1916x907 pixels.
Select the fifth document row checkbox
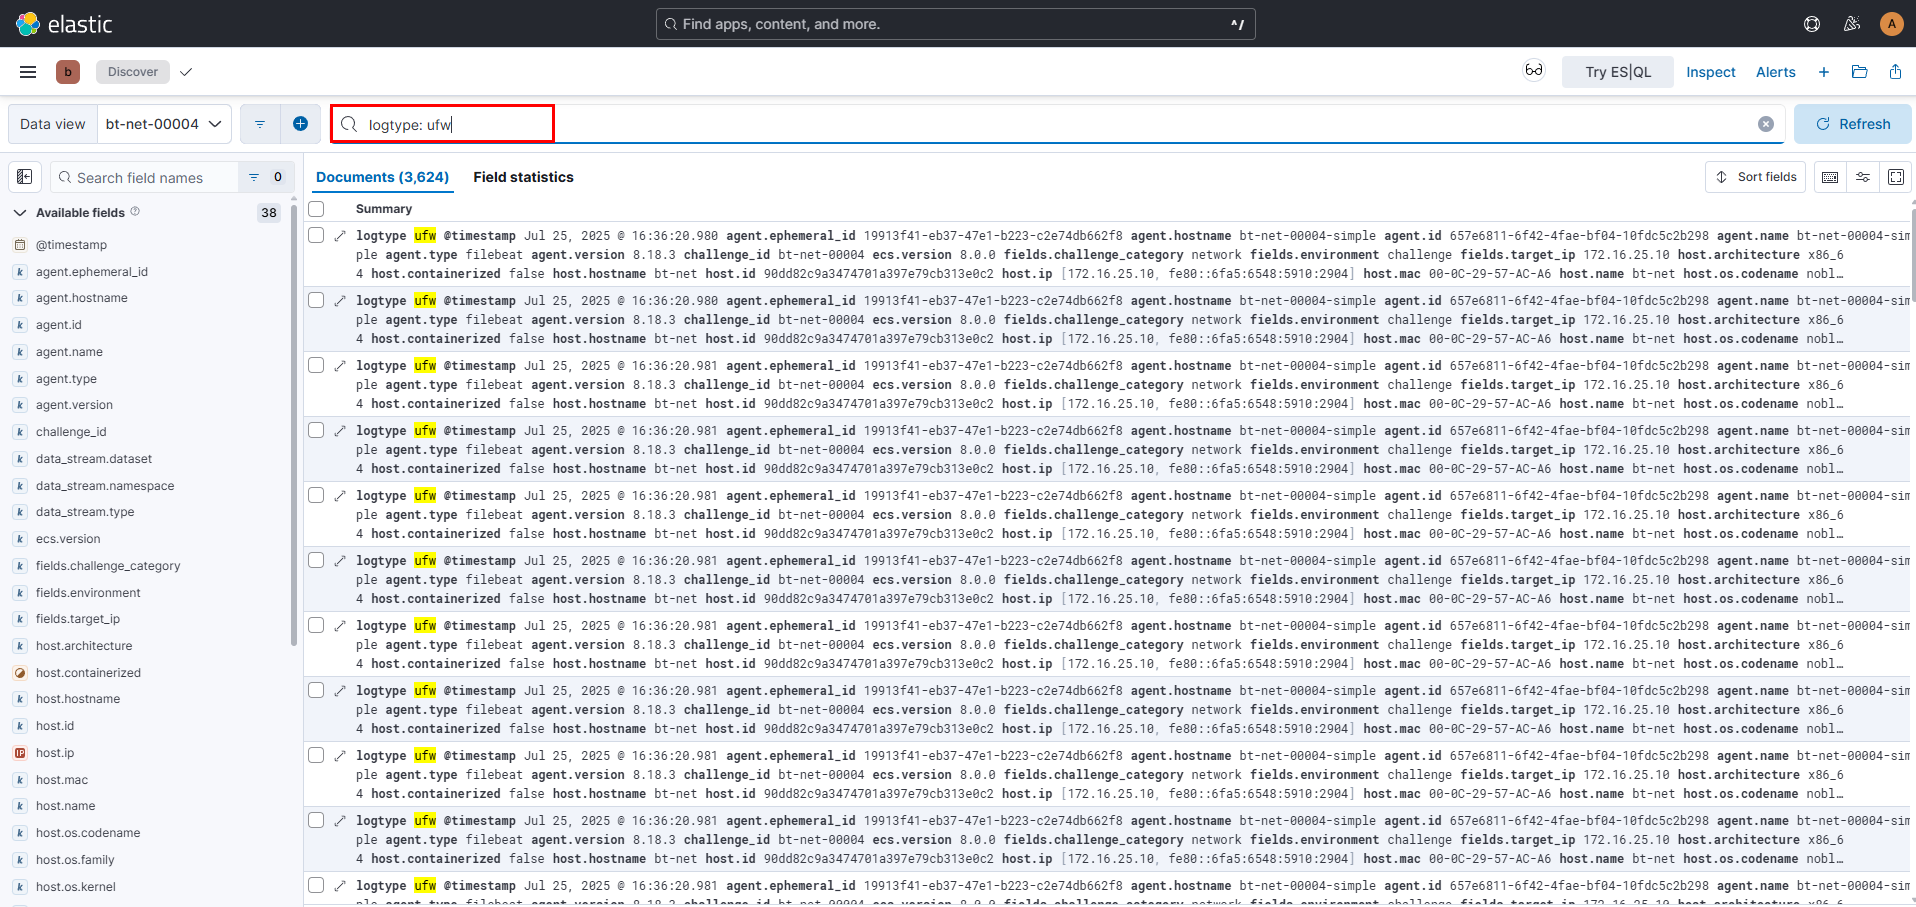tap(316, 495)
